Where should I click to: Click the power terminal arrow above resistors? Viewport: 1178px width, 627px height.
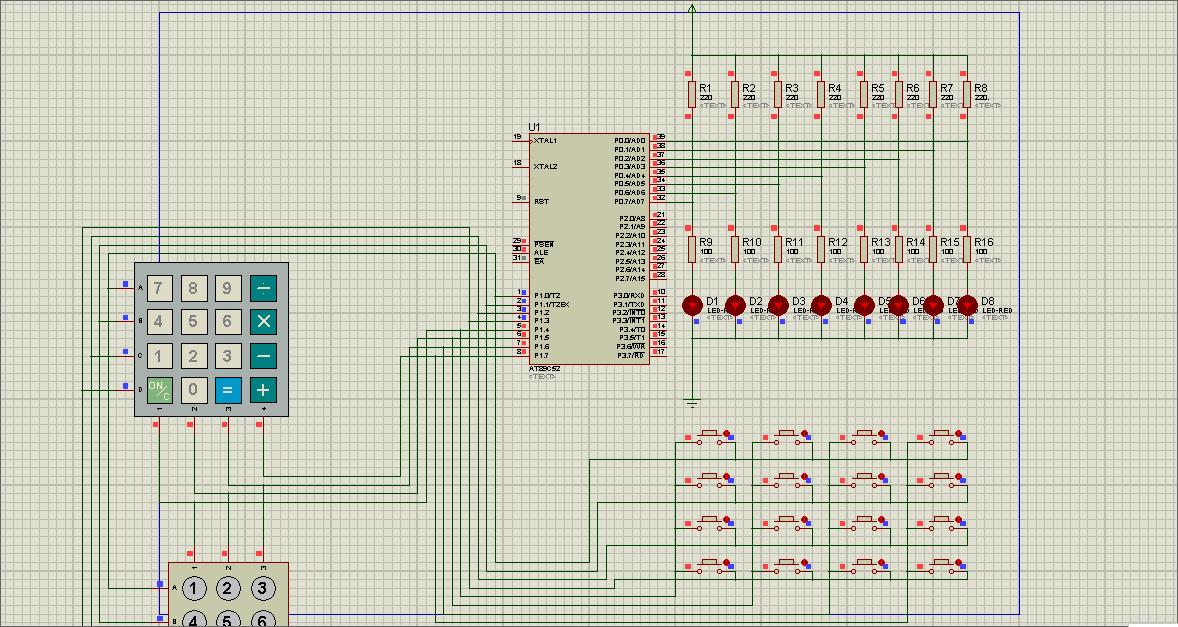(x=691, y=9)
